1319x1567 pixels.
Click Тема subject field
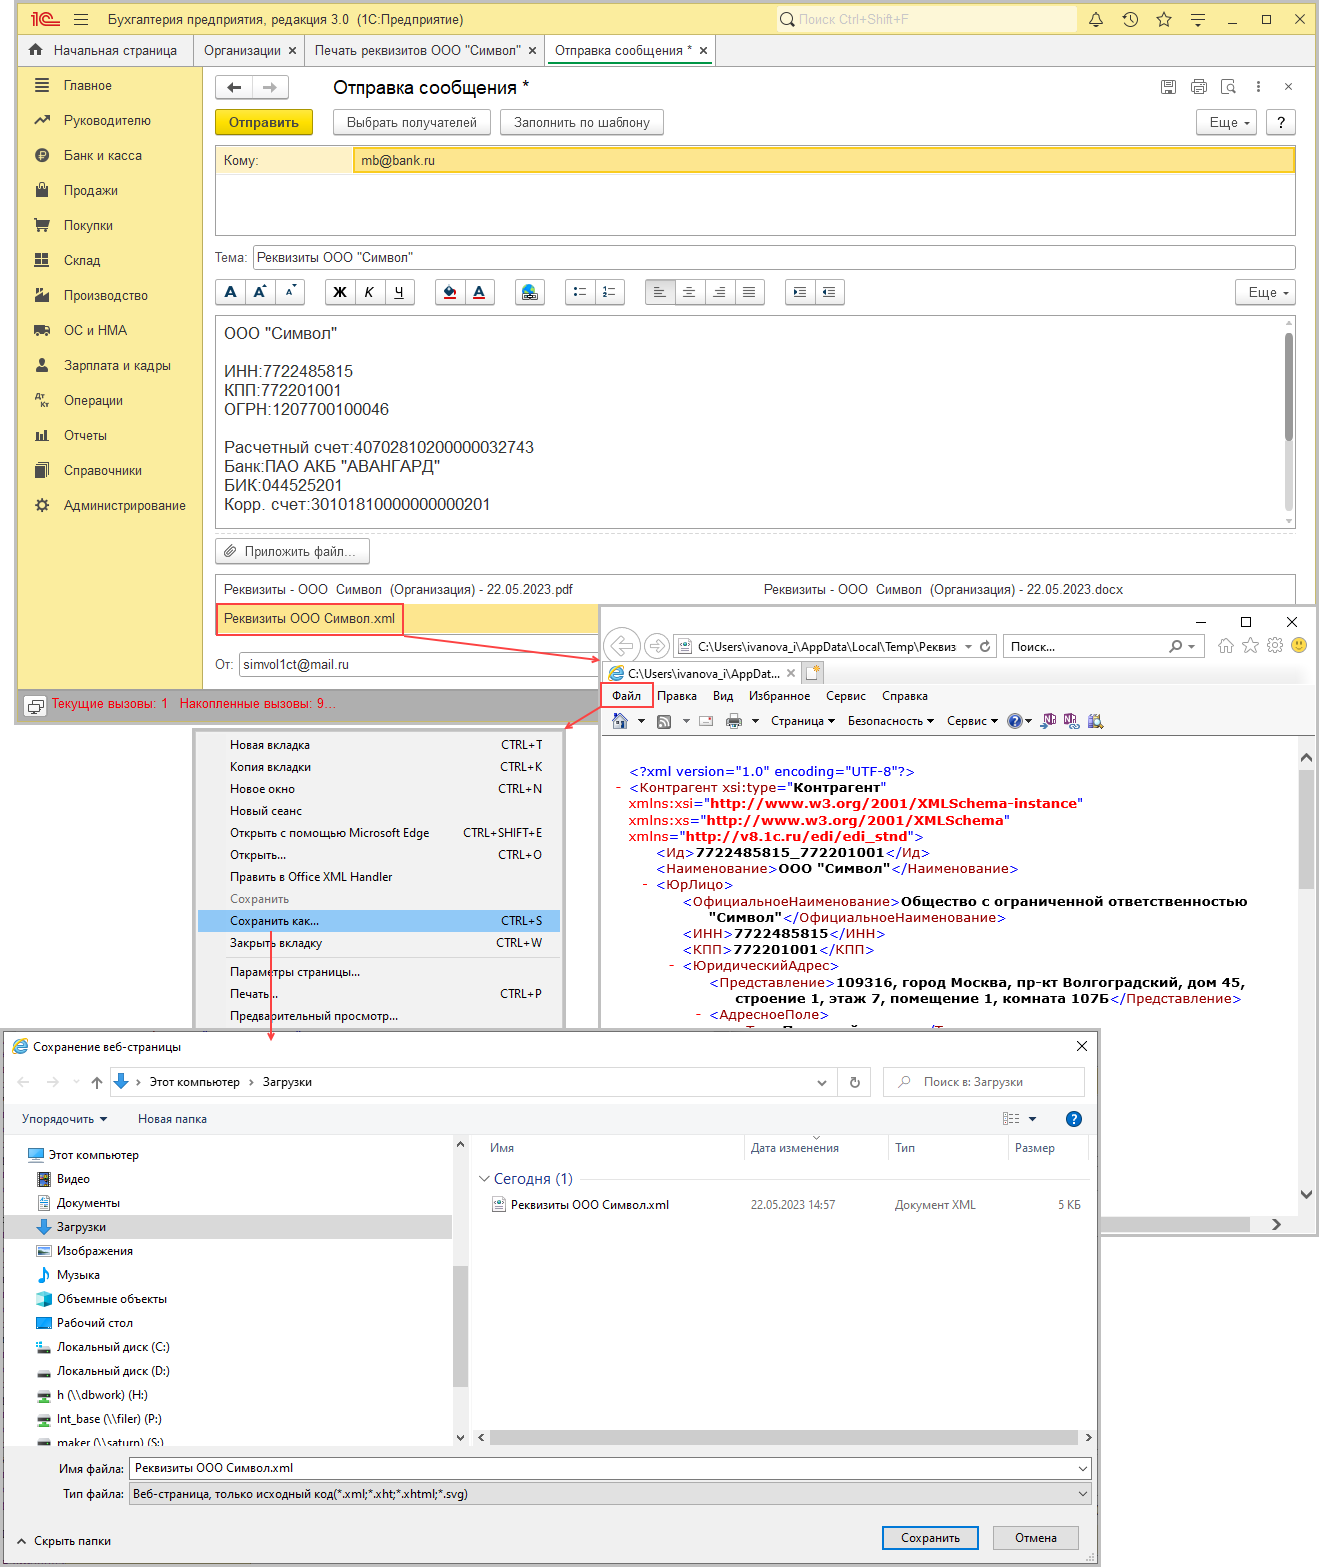tap(774, 257)
